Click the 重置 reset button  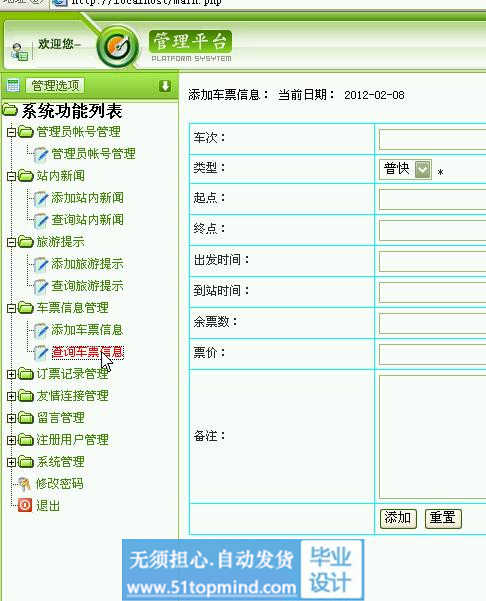click(443, 518)
